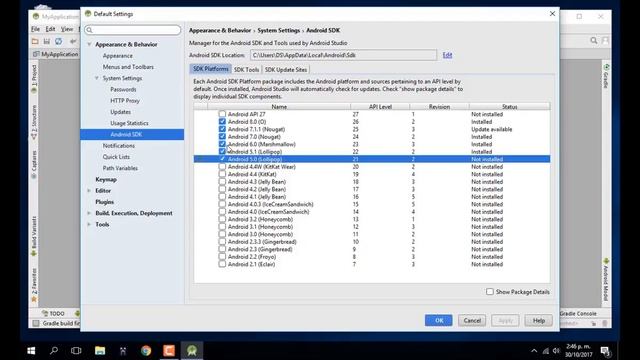Image resolution: width=640 pixels, height=360 pixels.
Task: Open the Captures side panel tab
Action: (x=34, y=164)
